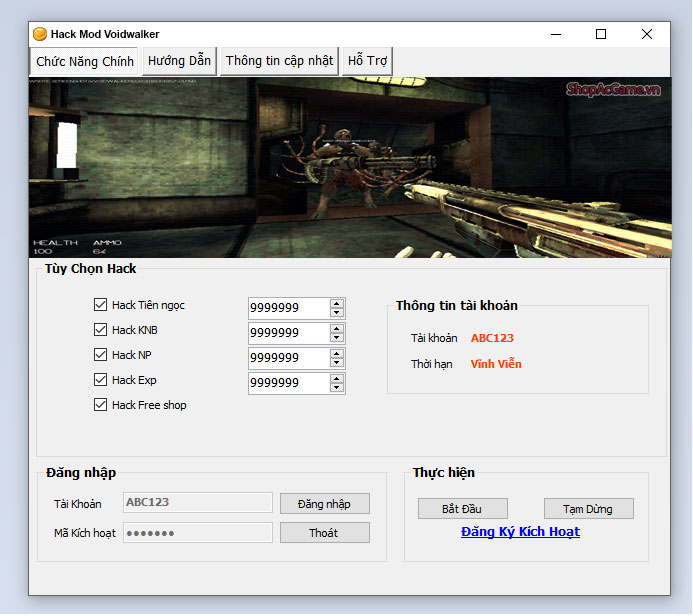The width and height of the screenshot is (693, 616).
Task: Increase the Hack Tiên ngọc value with up arrow
Action: point(337,304)
